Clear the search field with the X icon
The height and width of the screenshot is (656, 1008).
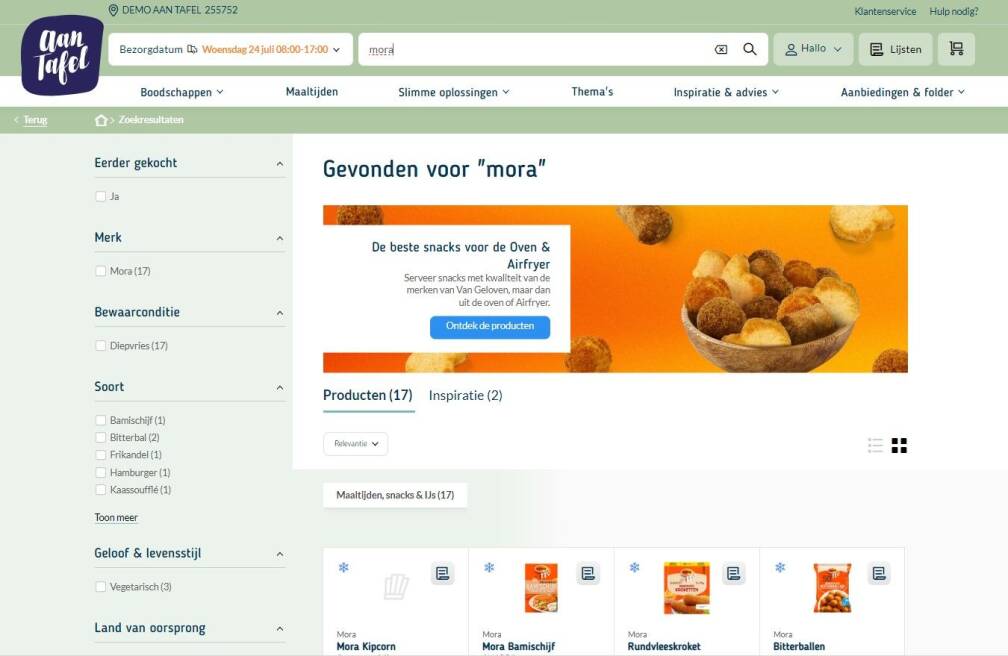click(x=721, y=50)
